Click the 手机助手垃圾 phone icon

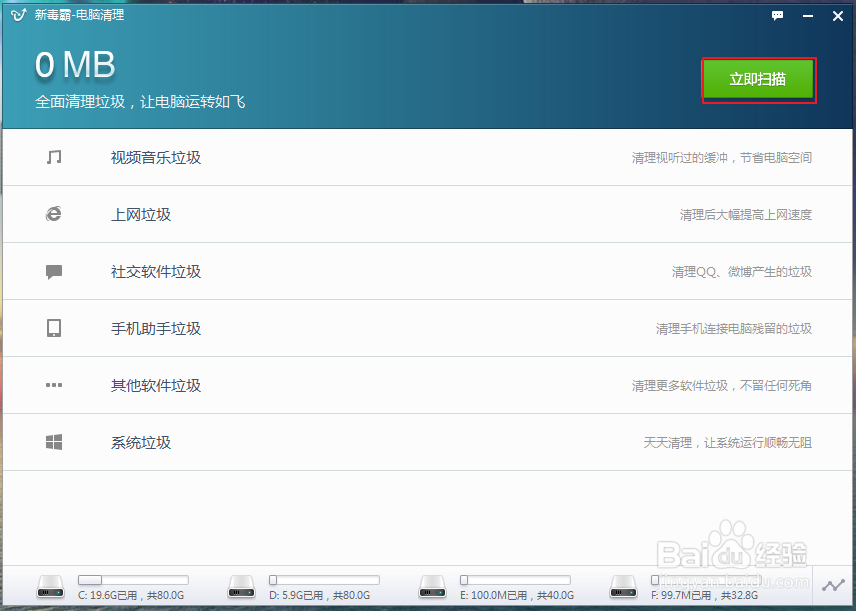(x=54, y=328)
